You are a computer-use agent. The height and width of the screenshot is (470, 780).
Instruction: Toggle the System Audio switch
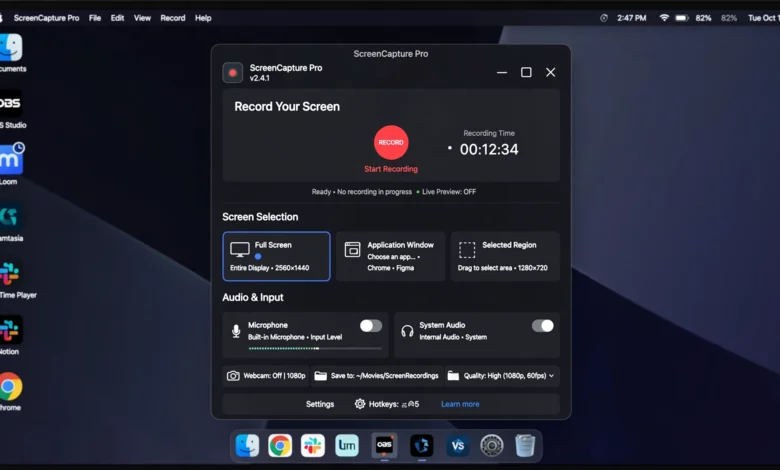pyautogui.click(x=543, y=326)
